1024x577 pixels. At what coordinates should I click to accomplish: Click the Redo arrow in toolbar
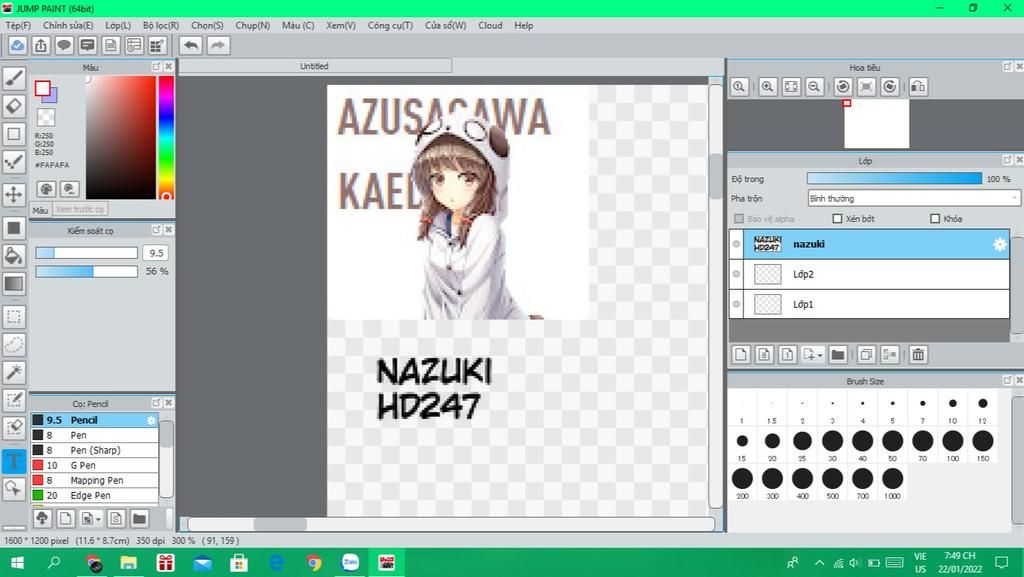tap(218, 45)
